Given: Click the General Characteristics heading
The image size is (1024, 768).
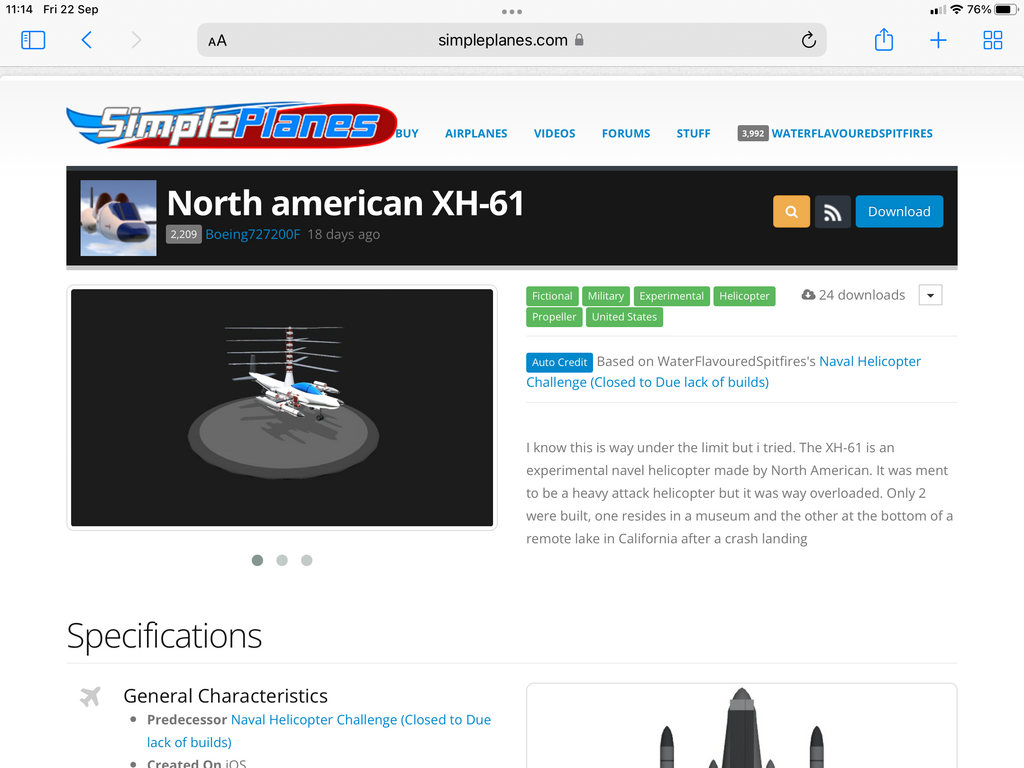Looking at the screenshot, I should 225,696.
